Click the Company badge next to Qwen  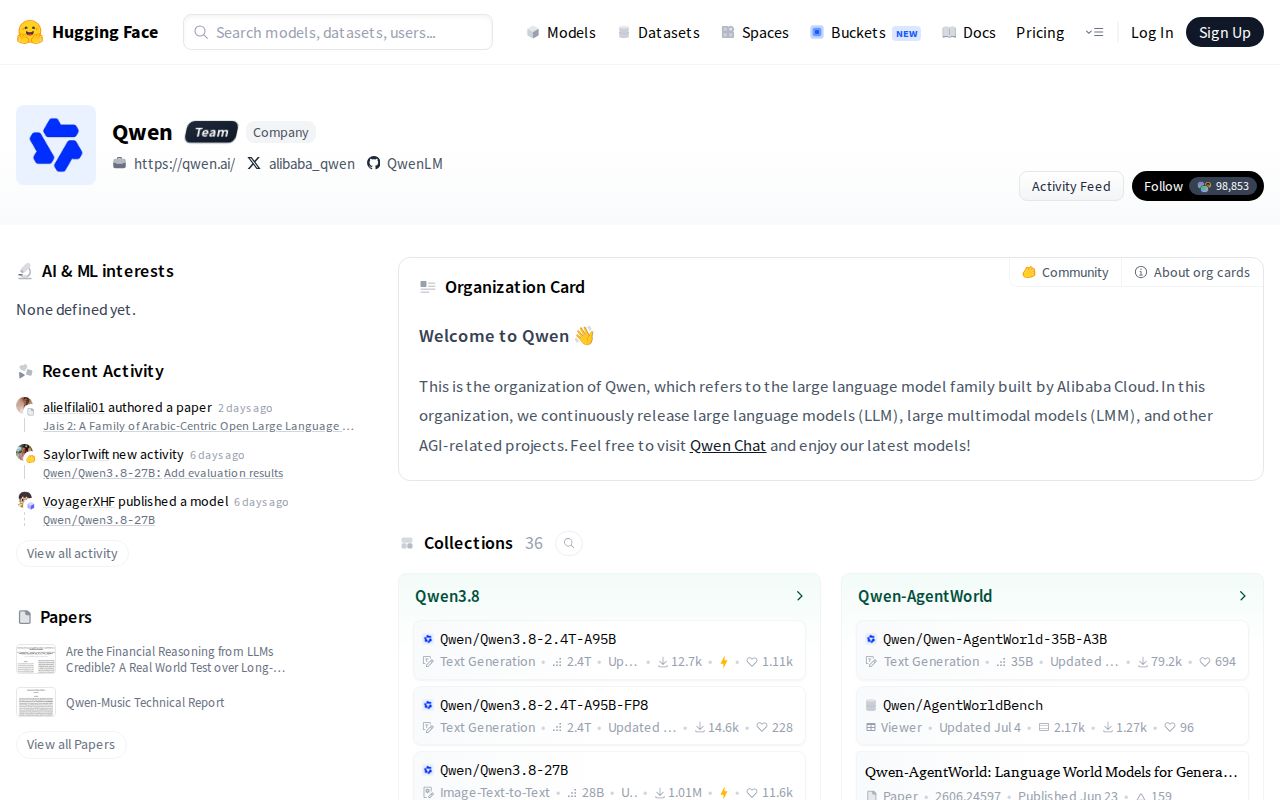281,132
